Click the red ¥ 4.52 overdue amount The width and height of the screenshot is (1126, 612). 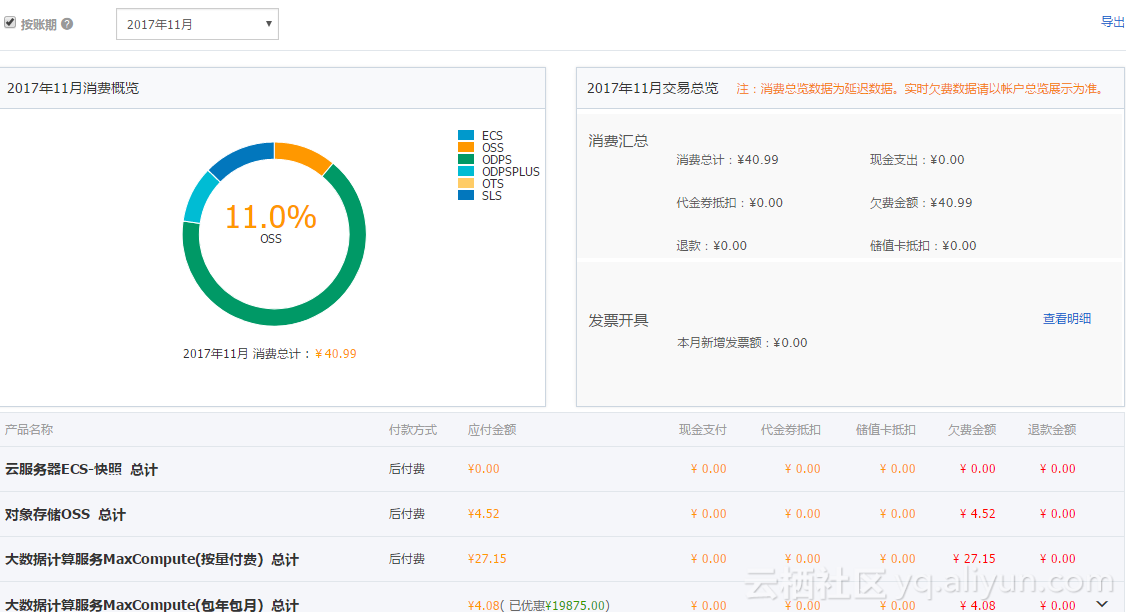977,514
